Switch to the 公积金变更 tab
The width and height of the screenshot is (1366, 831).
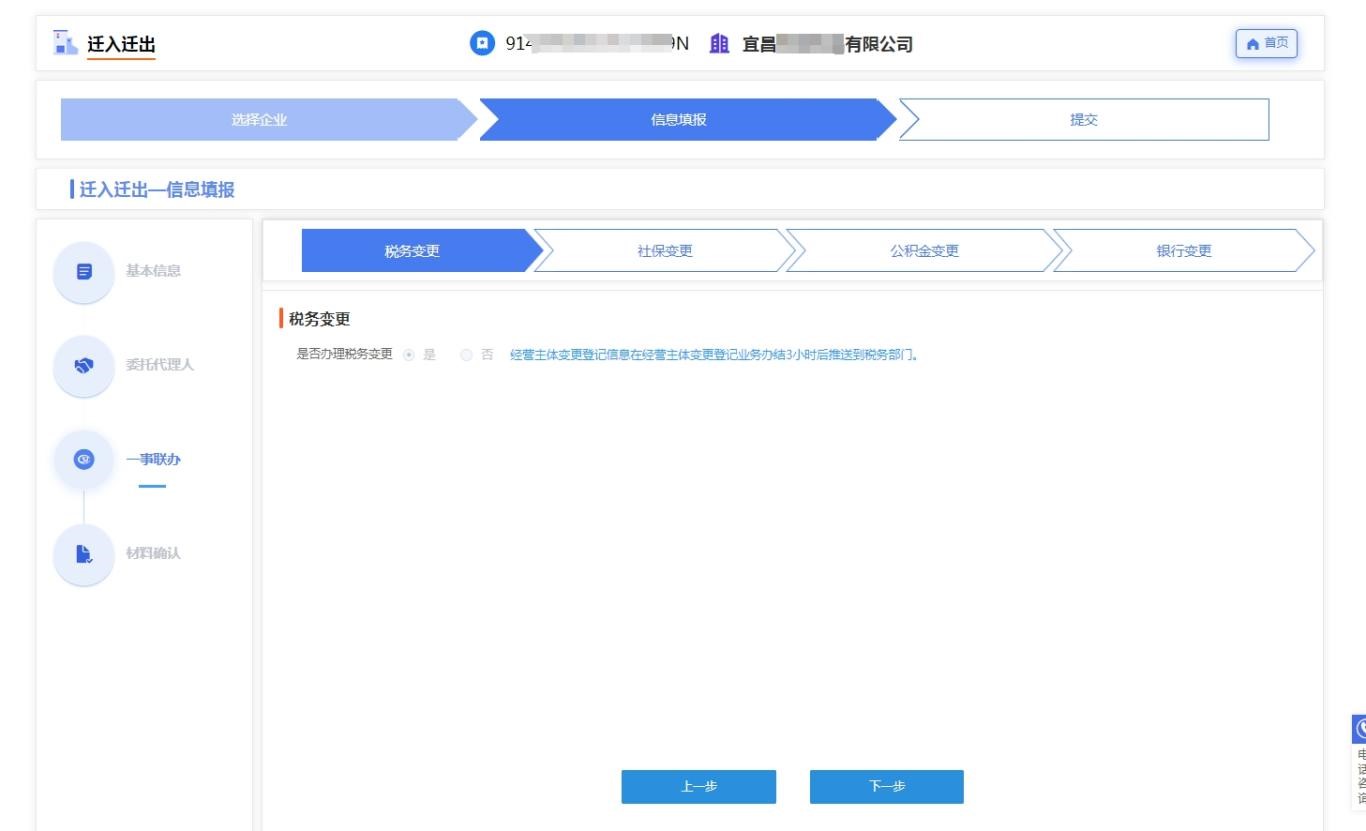pyautogui.click(x=924, y=251)
